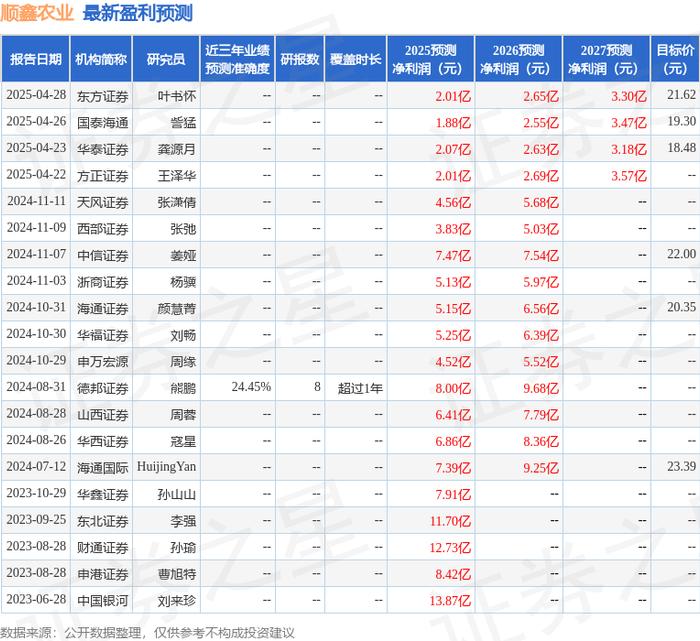Select the 浙商证券 institution cell

(103, 282)
